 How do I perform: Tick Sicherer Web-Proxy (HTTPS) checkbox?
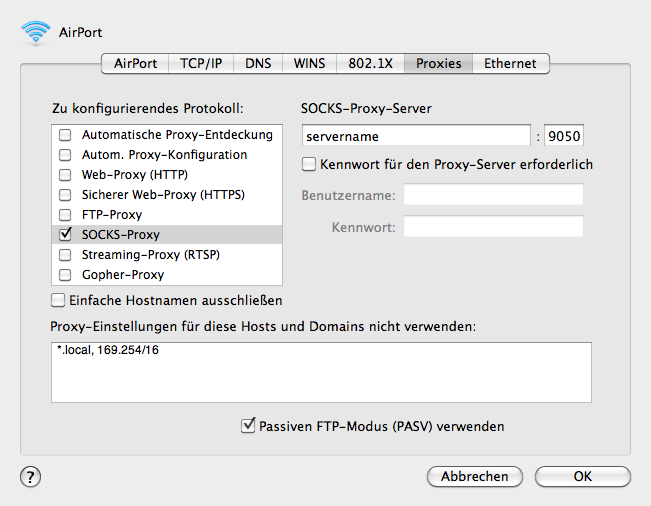(65, 195)
